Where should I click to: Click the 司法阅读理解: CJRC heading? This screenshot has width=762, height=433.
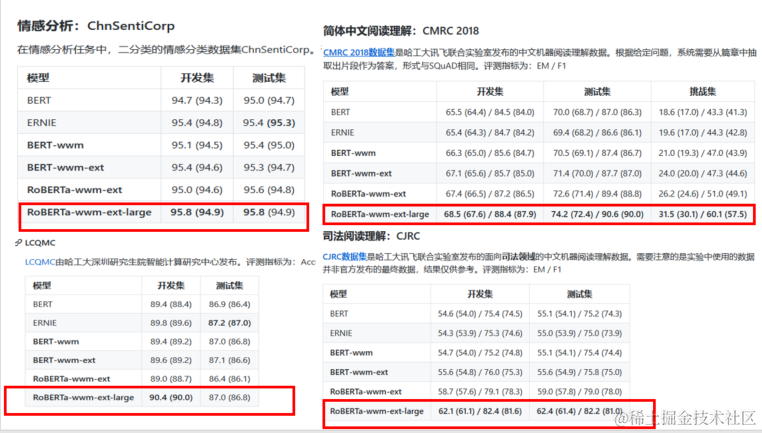[x=371, y=236]
